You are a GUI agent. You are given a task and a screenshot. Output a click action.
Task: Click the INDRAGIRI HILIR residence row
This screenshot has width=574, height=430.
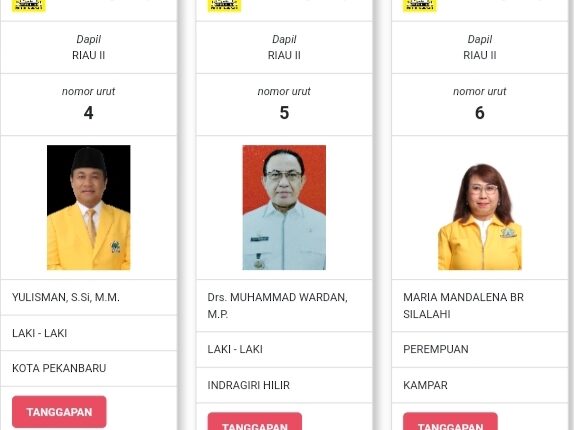[x=284, y=385]
